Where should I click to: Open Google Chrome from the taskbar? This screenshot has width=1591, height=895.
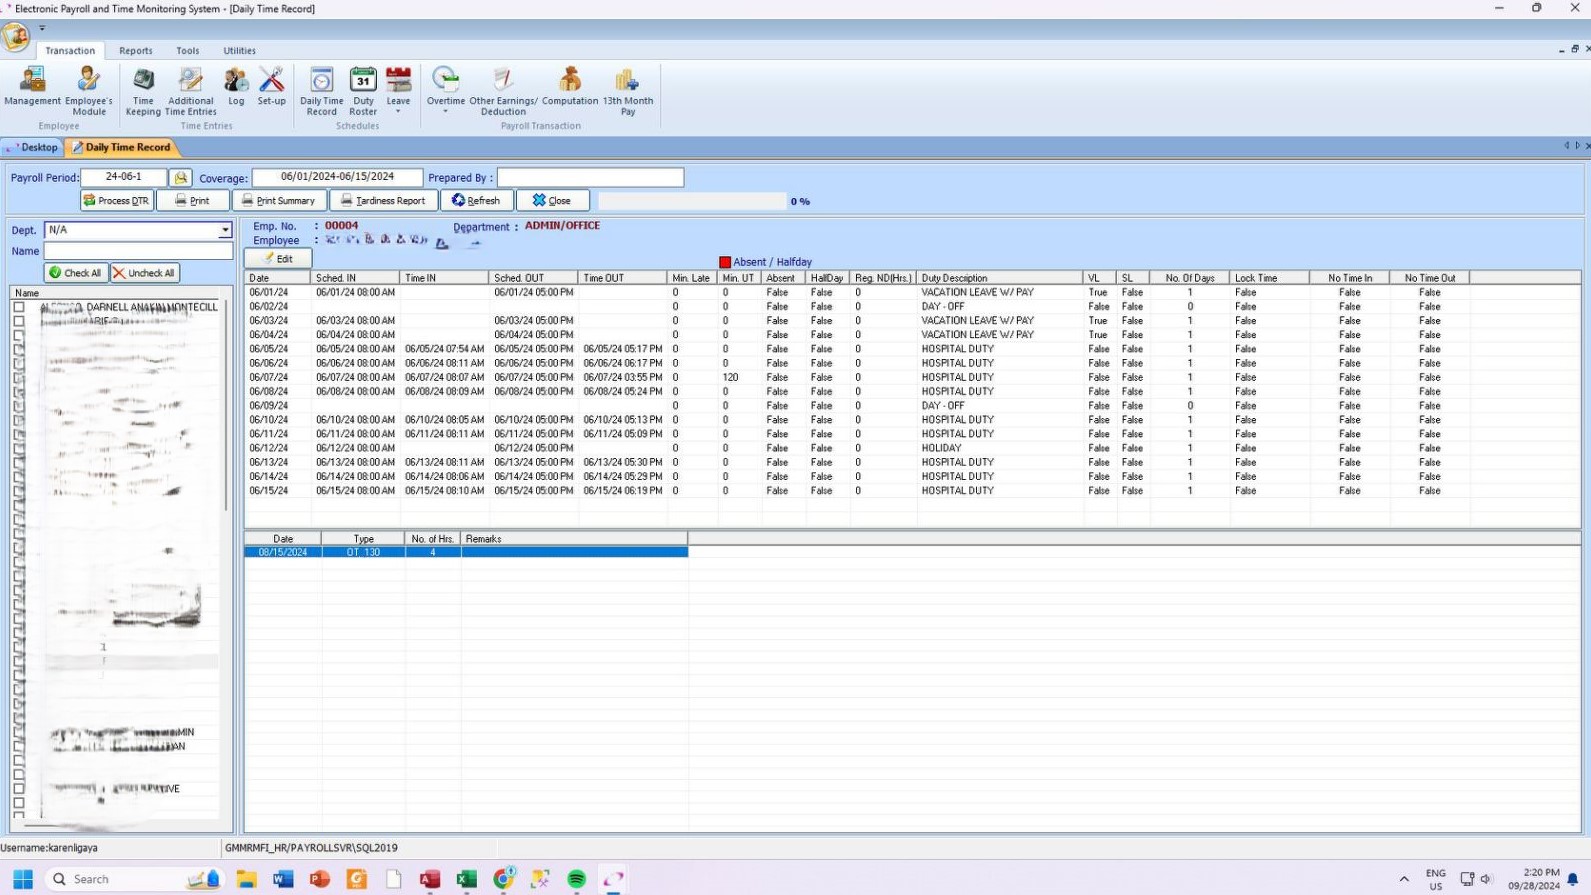[x=503, y=879]
